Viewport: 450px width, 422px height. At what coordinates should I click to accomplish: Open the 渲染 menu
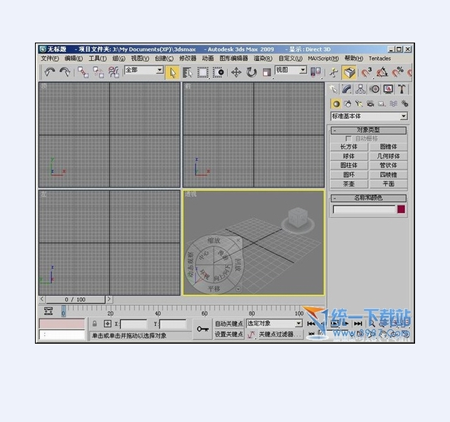coord(263,58)
